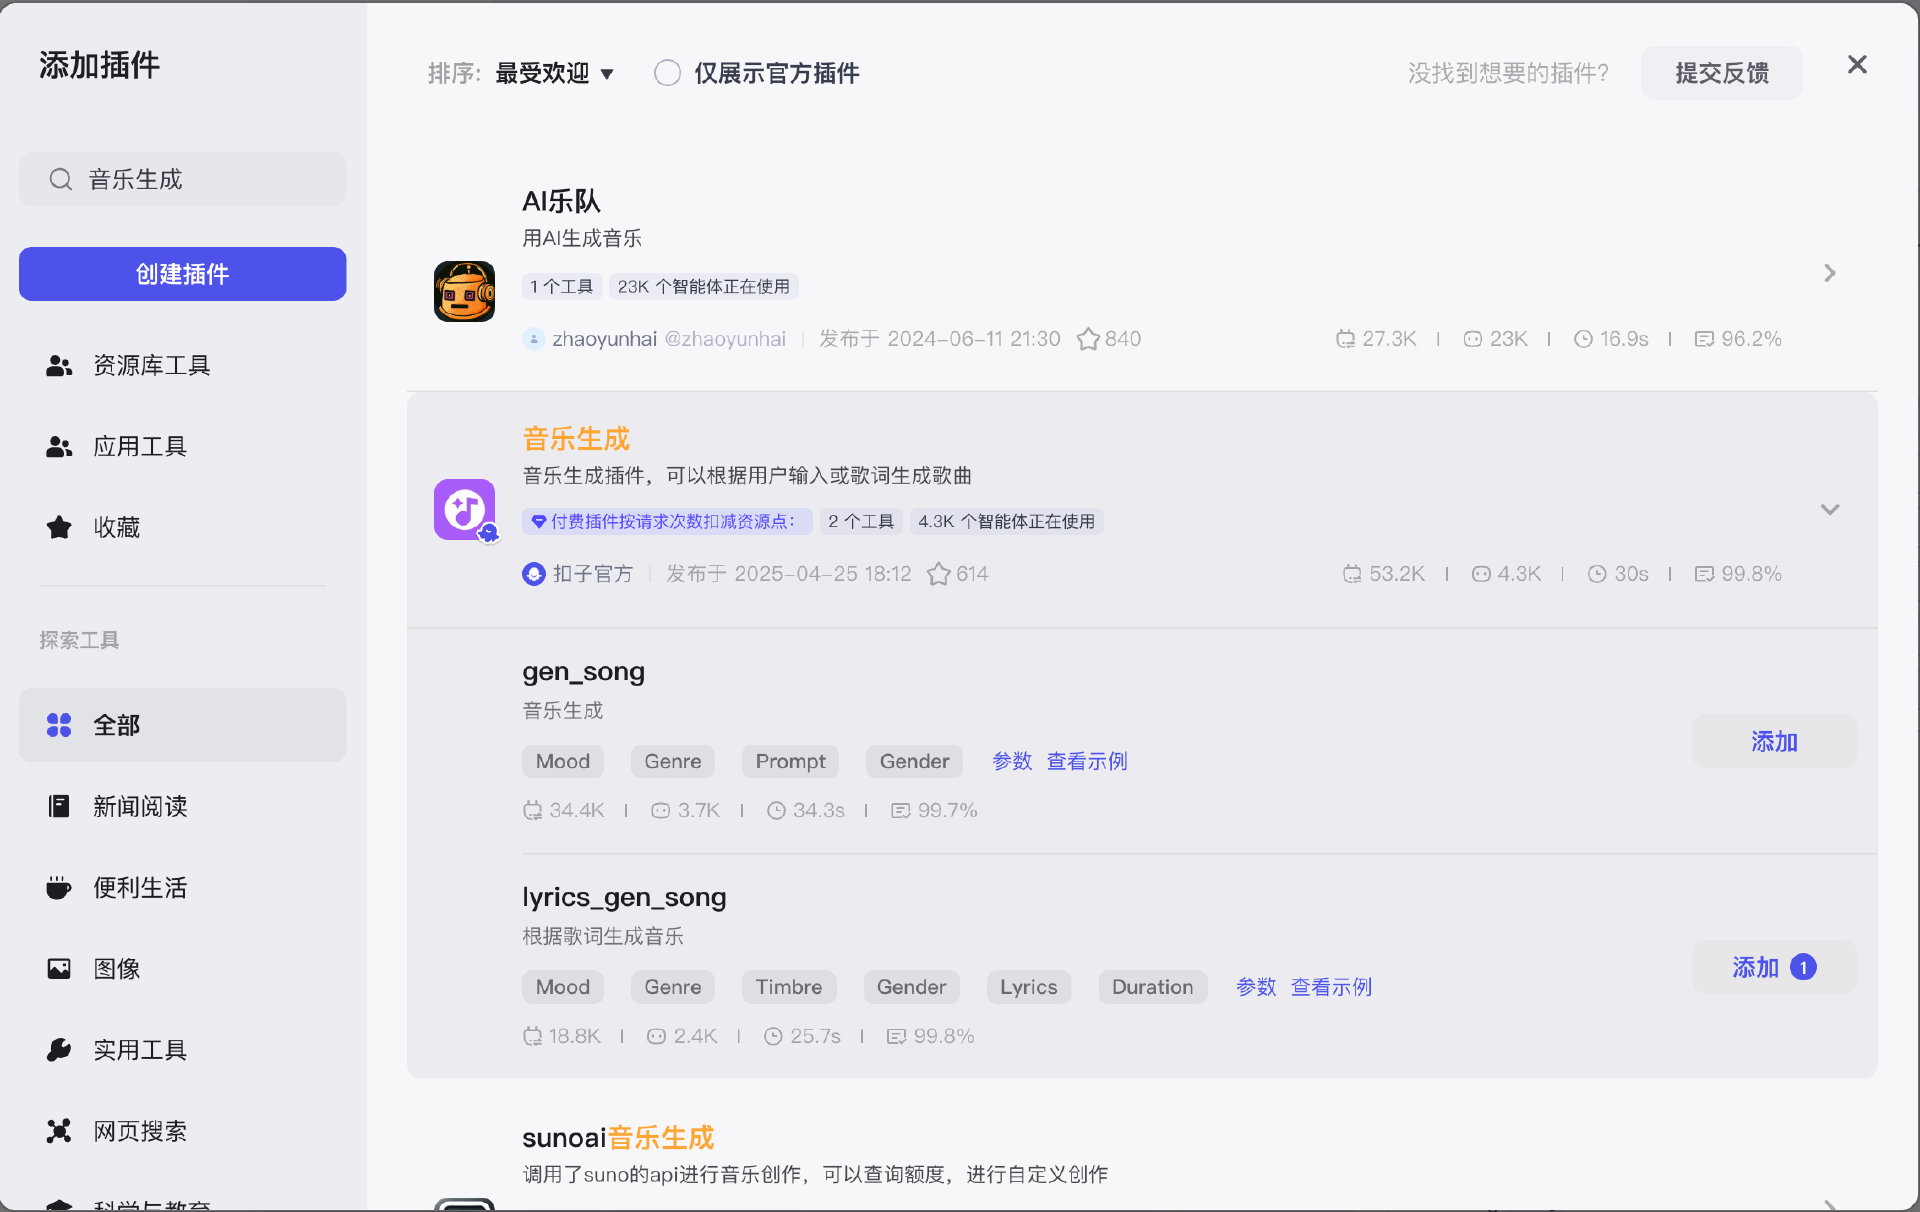The width and height of the screenshot is (1920, 1212).
Task: Click the 实用工具 wrench icon
Action: click(58, 1050)
